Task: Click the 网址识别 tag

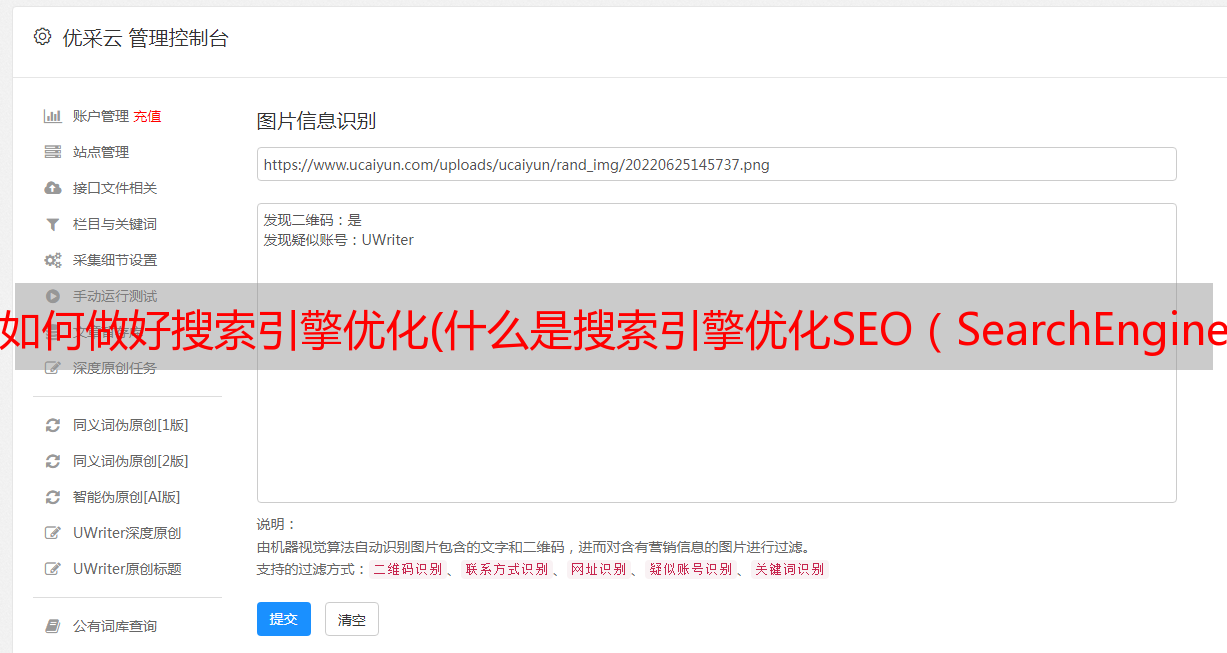Action: coord(598,569)
